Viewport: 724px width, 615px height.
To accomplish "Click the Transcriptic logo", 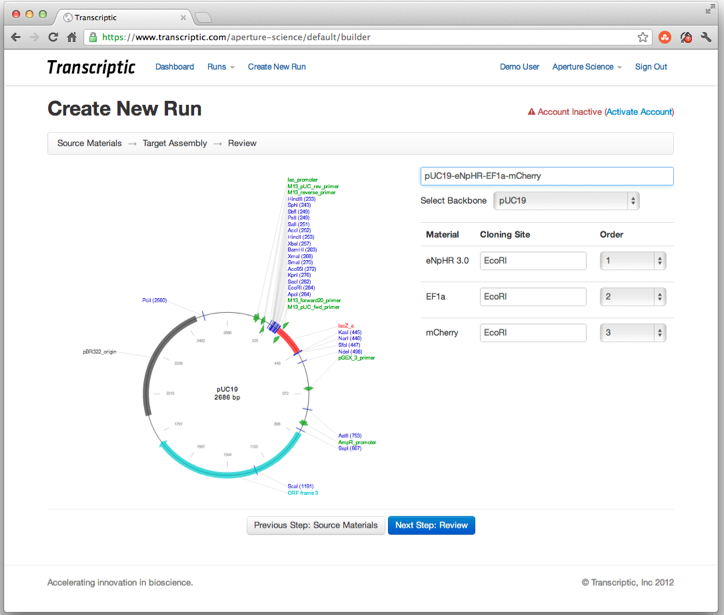I will (91, 67).
